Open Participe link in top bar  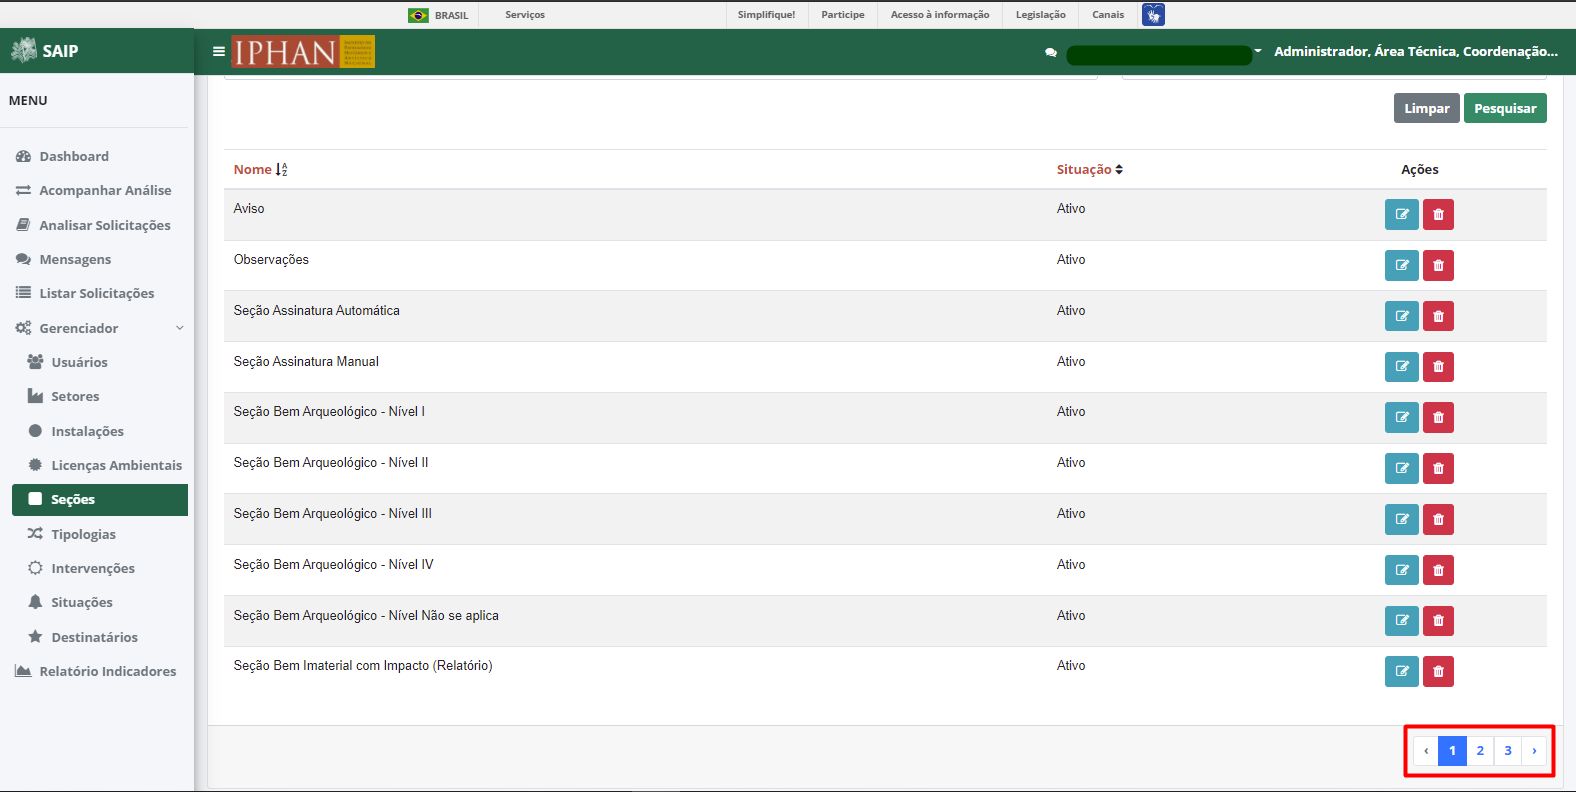[843, 15]
